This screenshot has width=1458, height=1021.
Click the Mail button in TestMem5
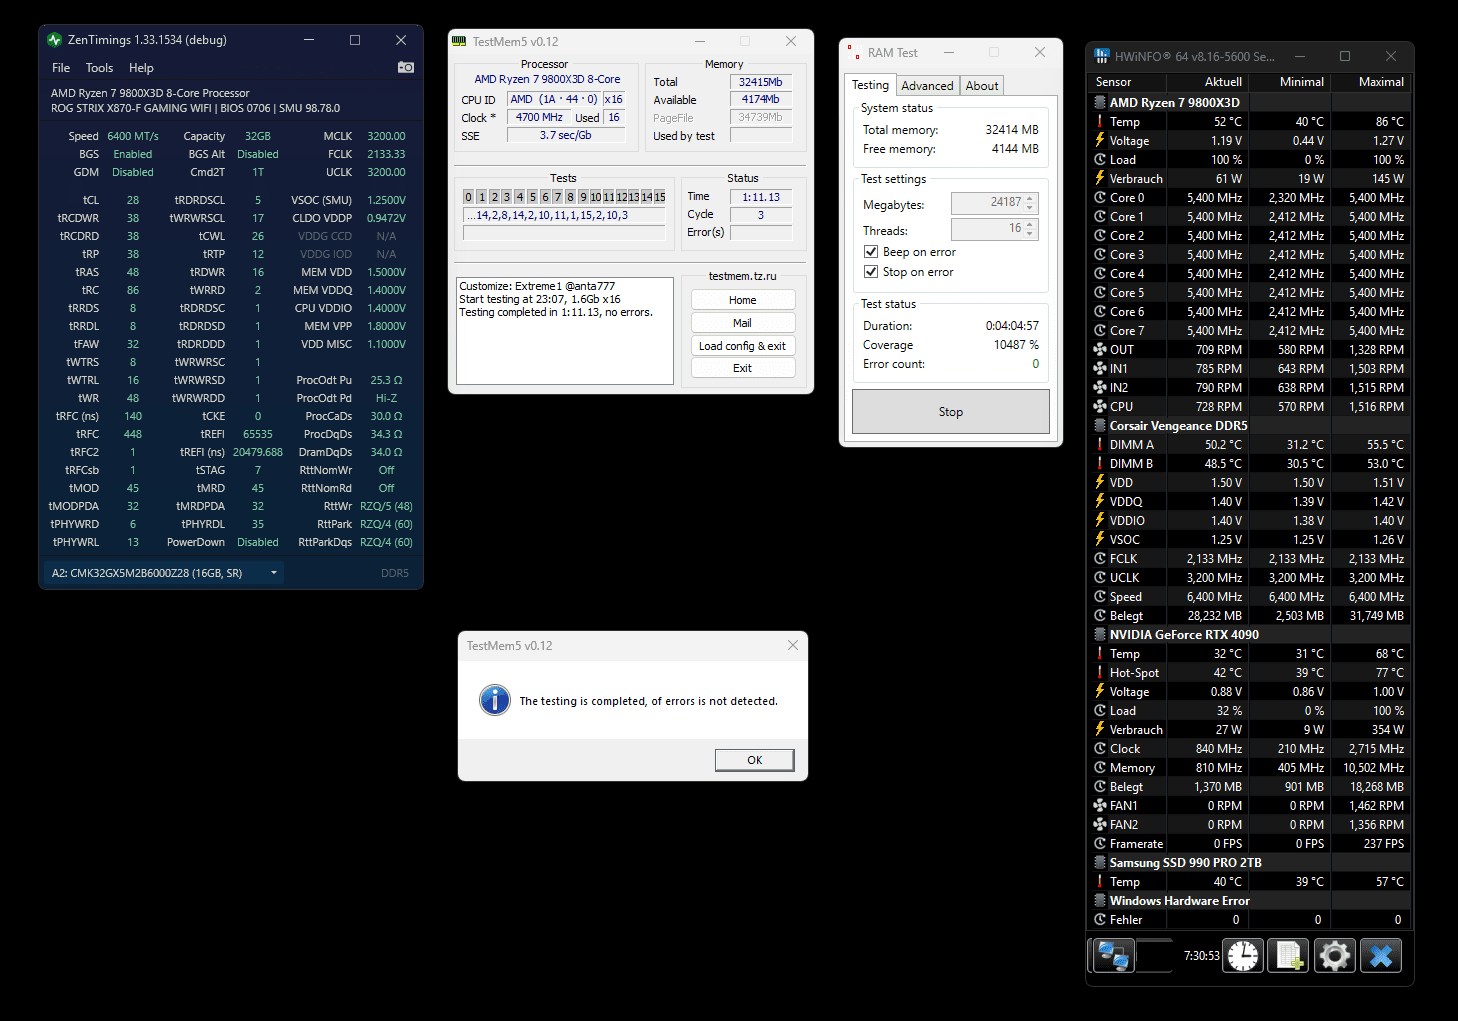pos(743,323)
